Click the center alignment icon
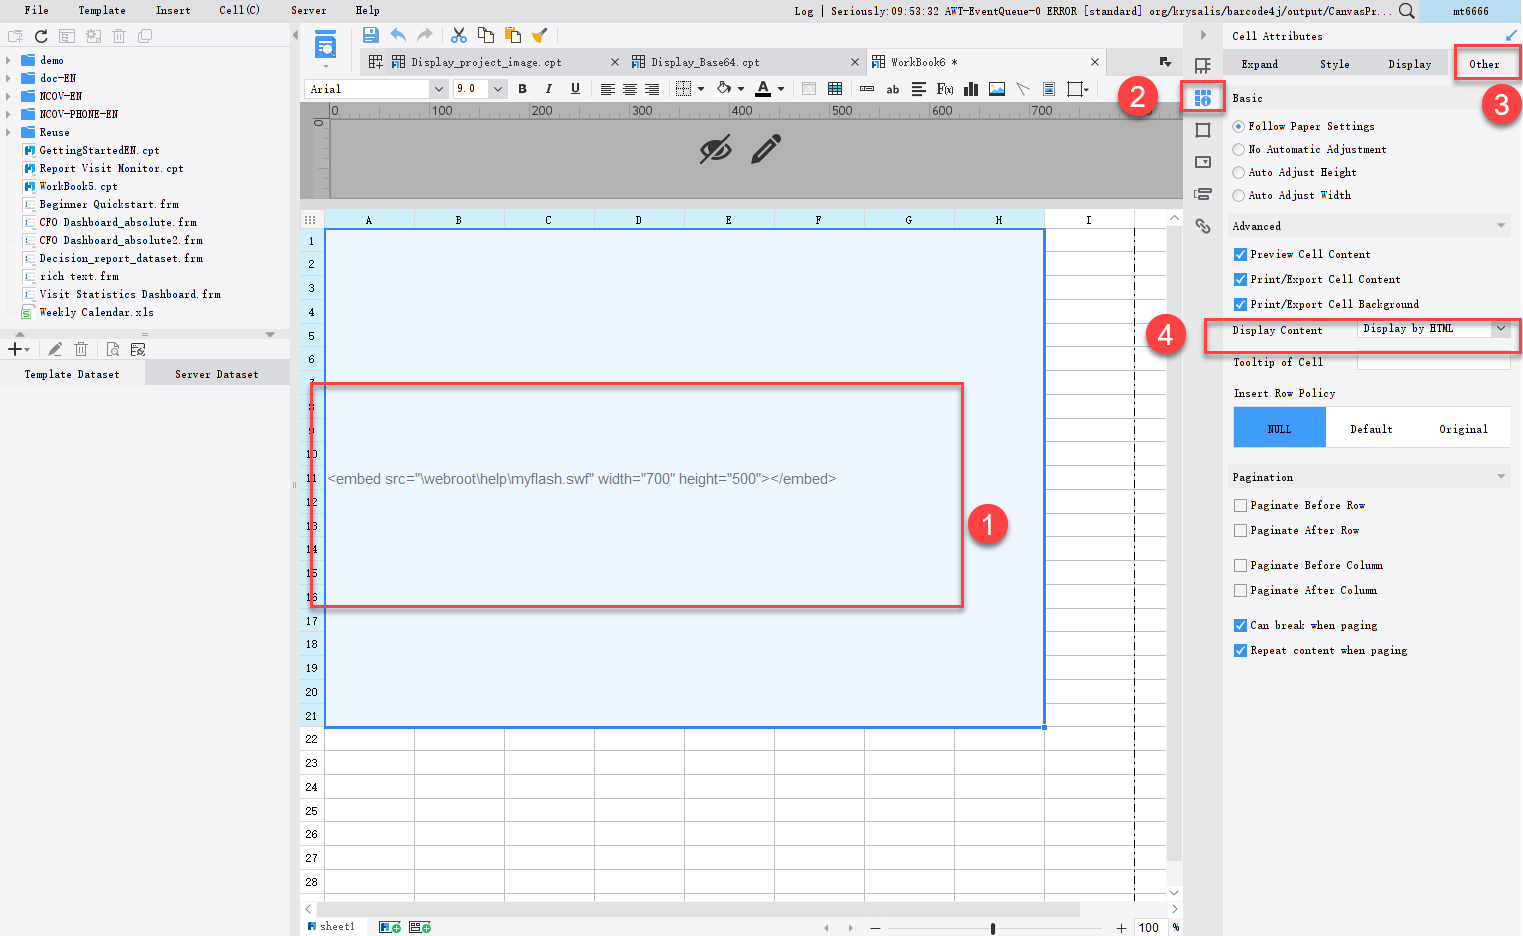Screen dimensions: 1523x936 point(629,89)
